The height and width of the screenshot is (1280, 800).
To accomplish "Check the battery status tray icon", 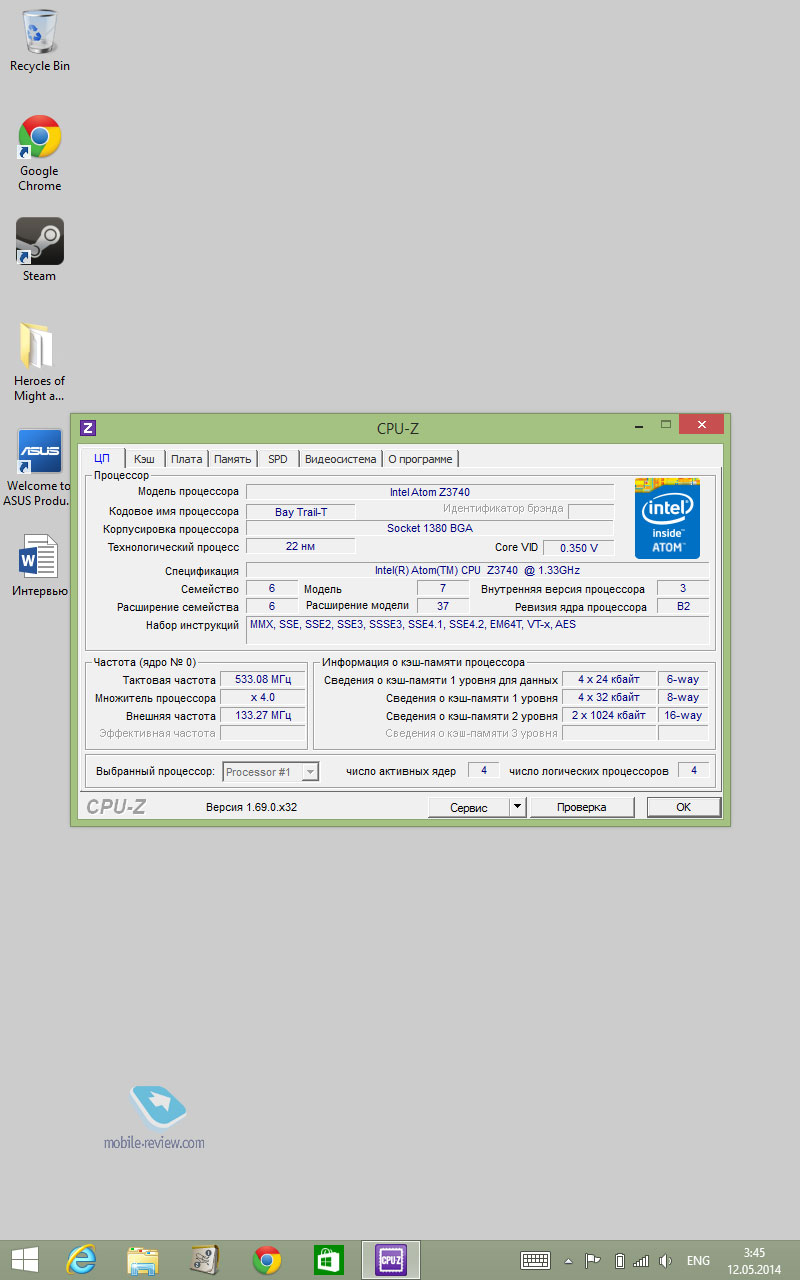I will 619,1260.
